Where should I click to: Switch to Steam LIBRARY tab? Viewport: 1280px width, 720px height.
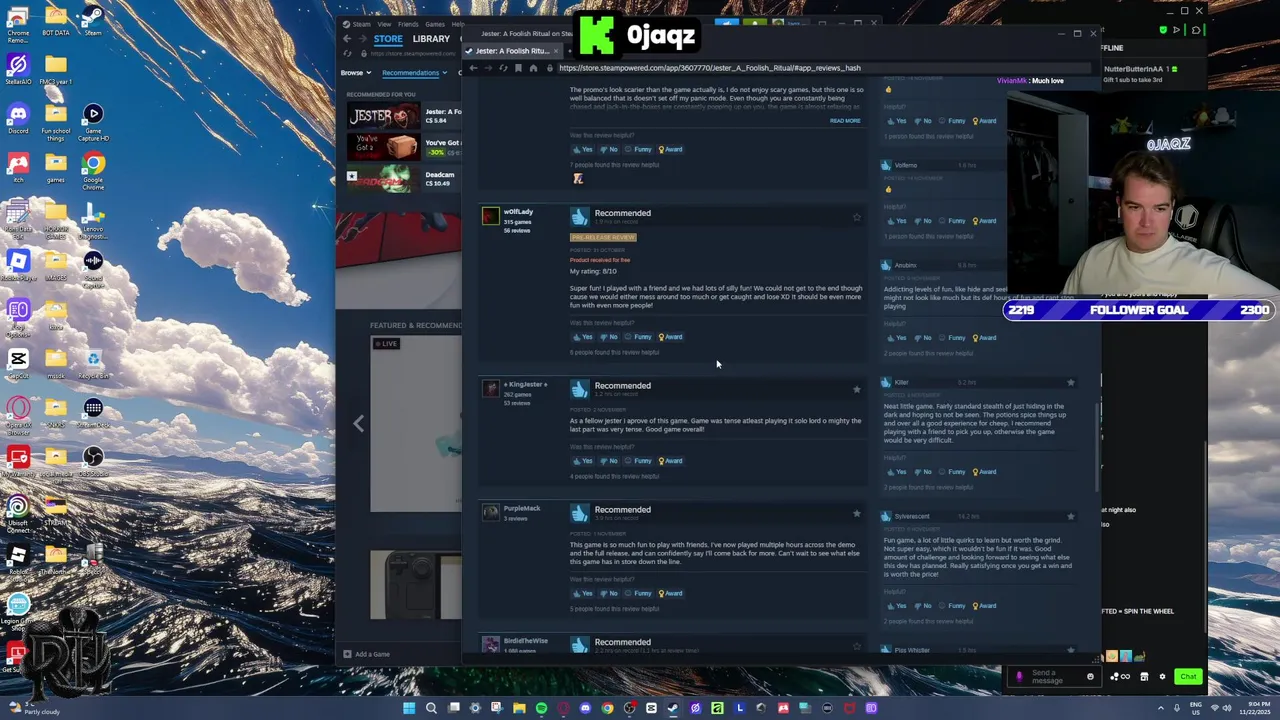[431, 39]
